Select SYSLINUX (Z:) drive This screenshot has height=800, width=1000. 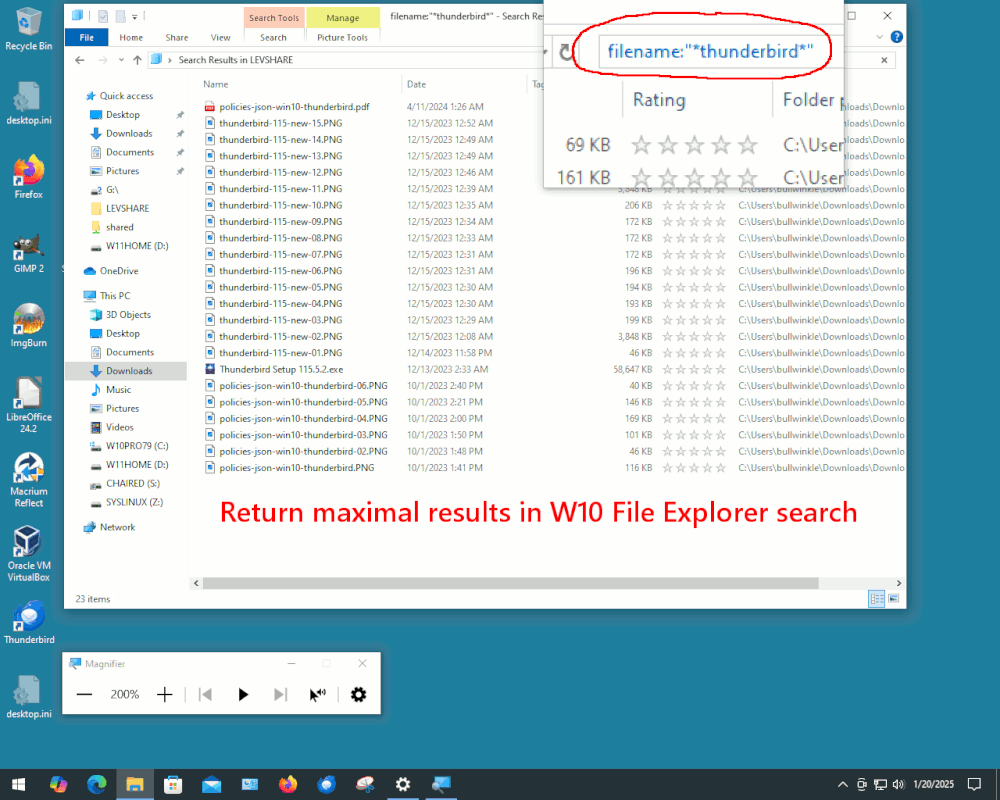[x=134, y=502]
